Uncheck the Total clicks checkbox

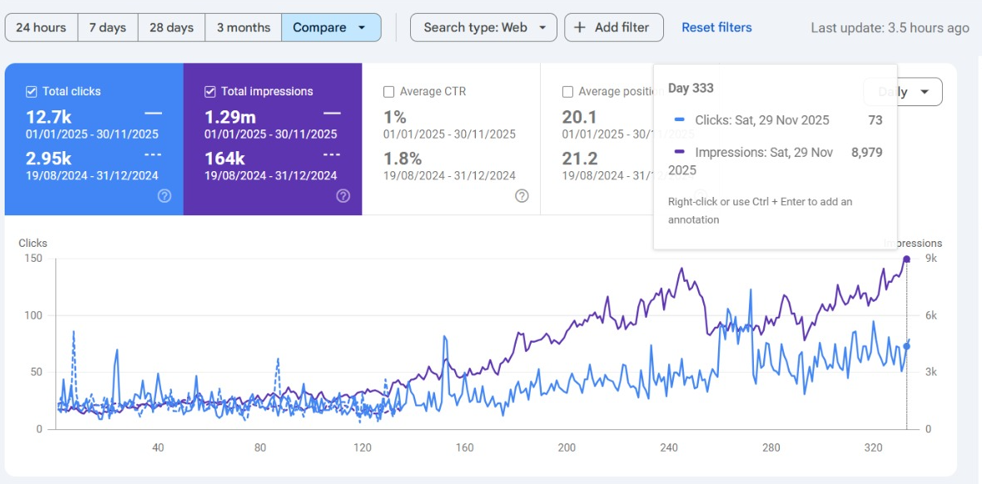point(32,92)
